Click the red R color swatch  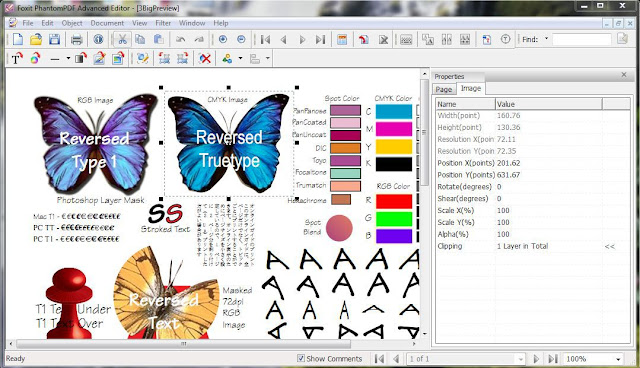click(393, 201)
